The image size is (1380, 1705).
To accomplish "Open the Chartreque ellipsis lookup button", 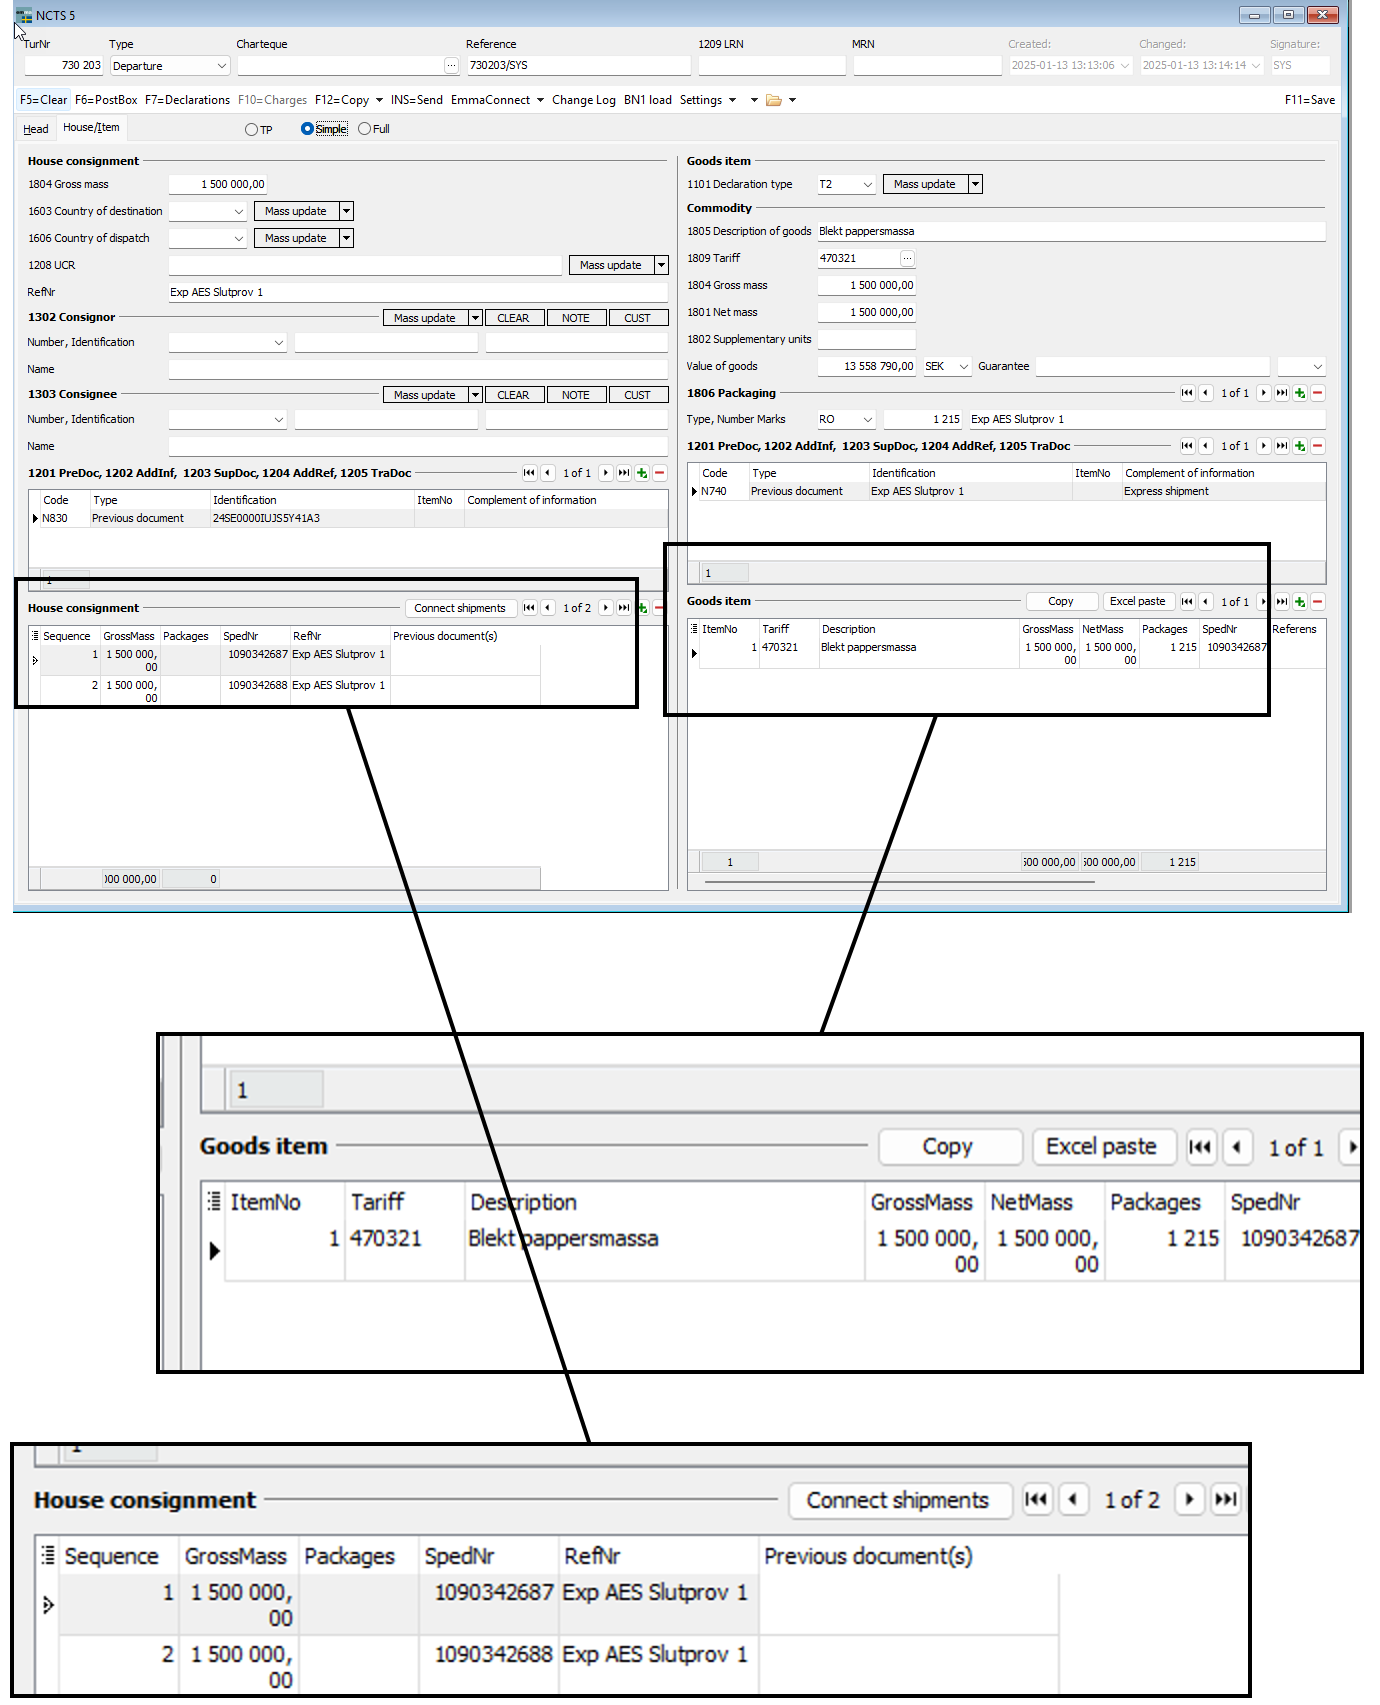I will pos(451,66).
